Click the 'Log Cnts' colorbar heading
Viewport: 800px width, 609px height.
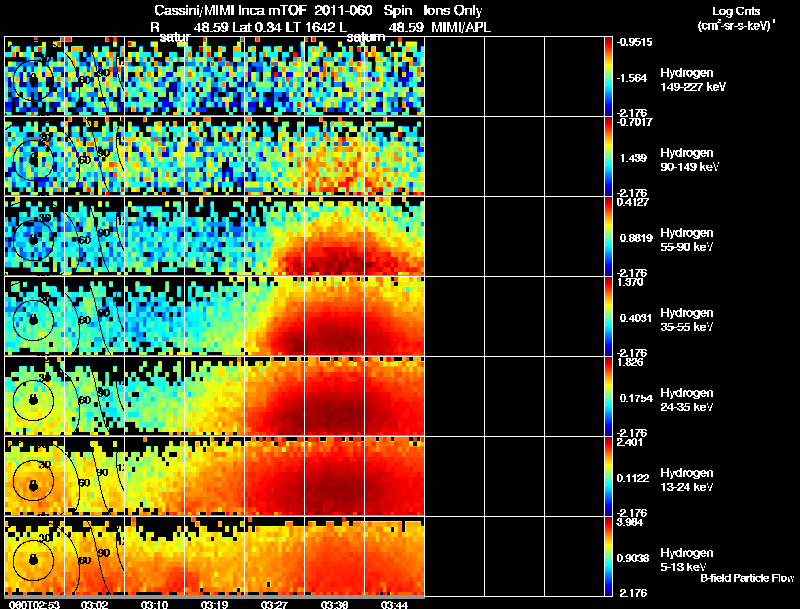click(736, 11)
